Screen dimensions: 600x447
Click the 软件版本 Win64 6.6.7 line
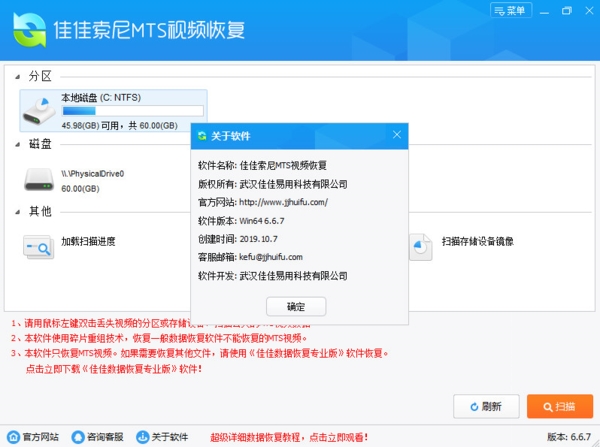(x=241, y=221)
